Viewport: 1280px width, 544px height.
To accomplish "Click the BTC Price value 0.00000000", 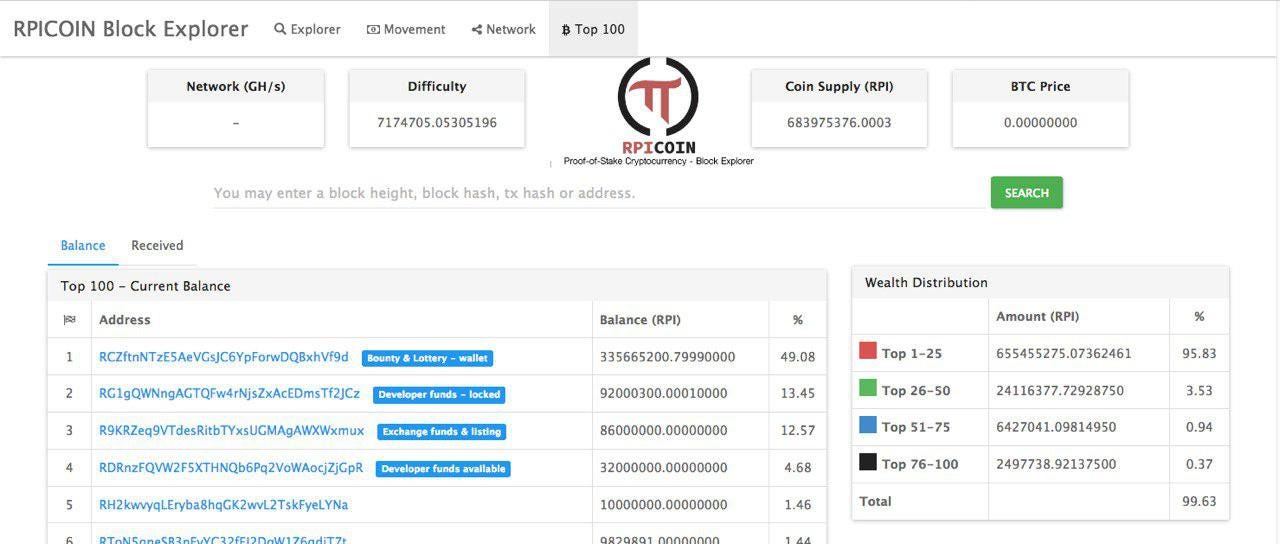I will pos(1040,123).
